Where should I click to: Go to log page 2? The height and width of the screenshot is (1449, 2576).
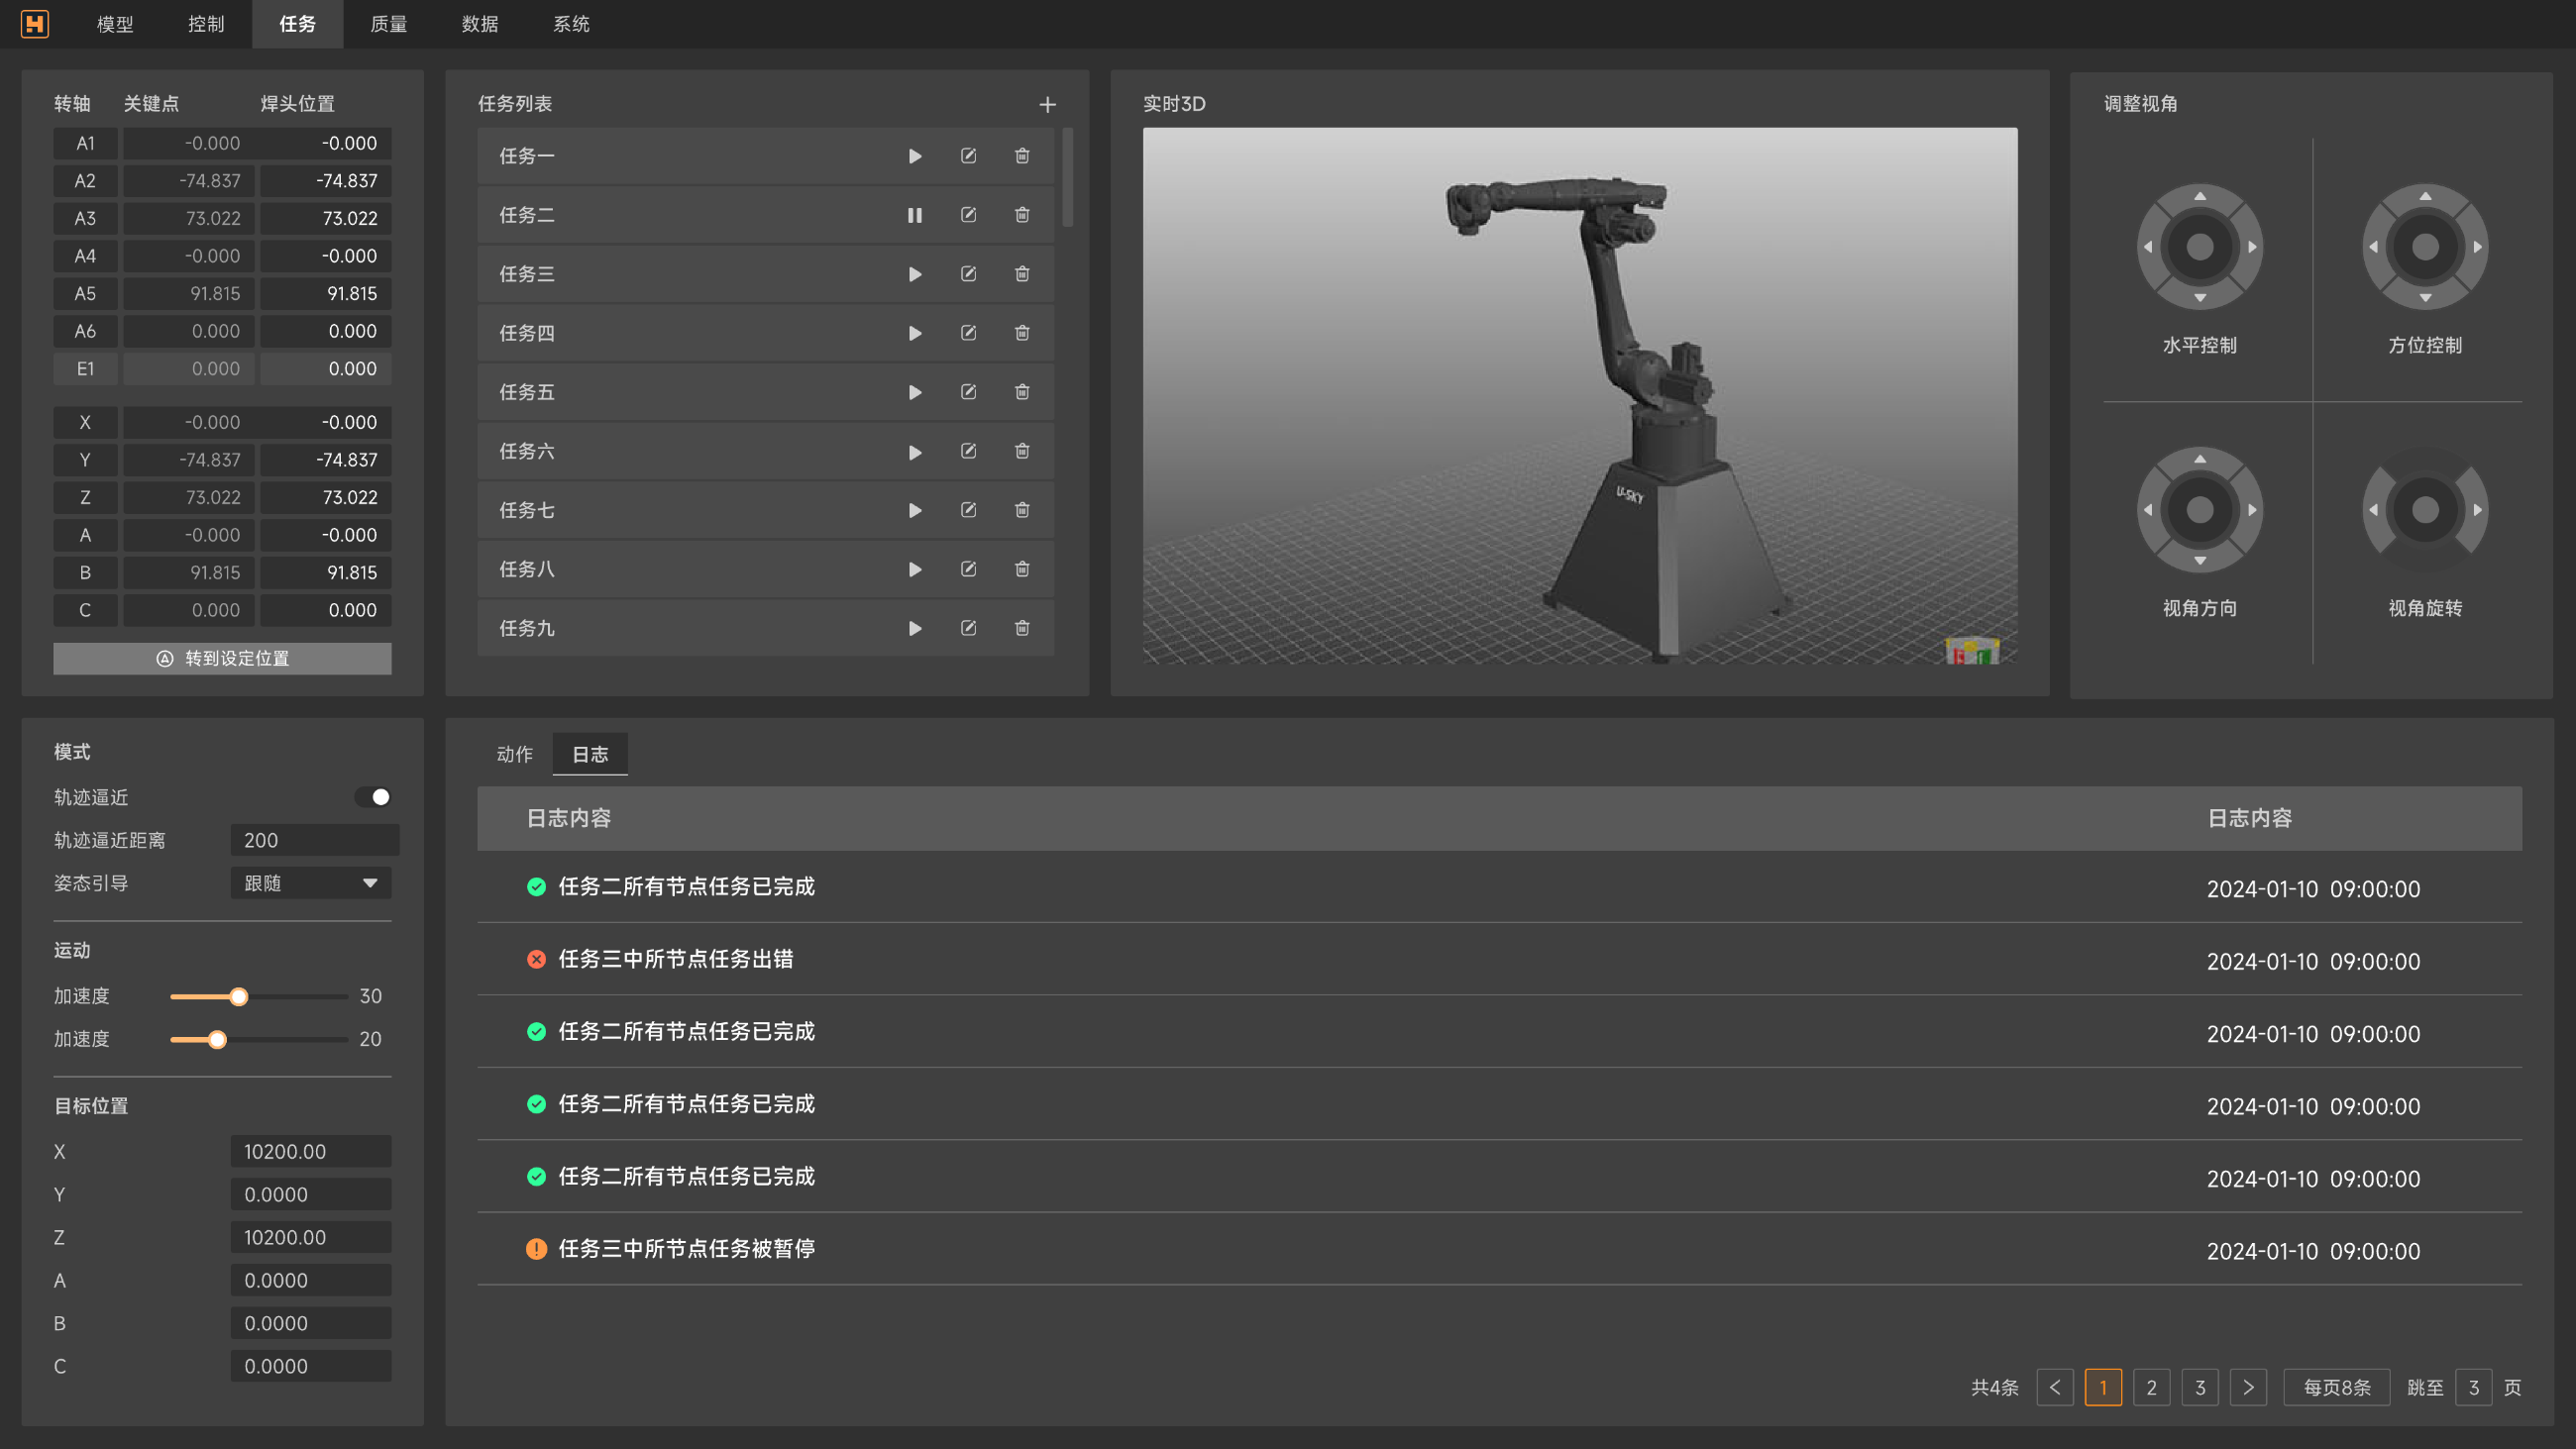[2151, 1387]
